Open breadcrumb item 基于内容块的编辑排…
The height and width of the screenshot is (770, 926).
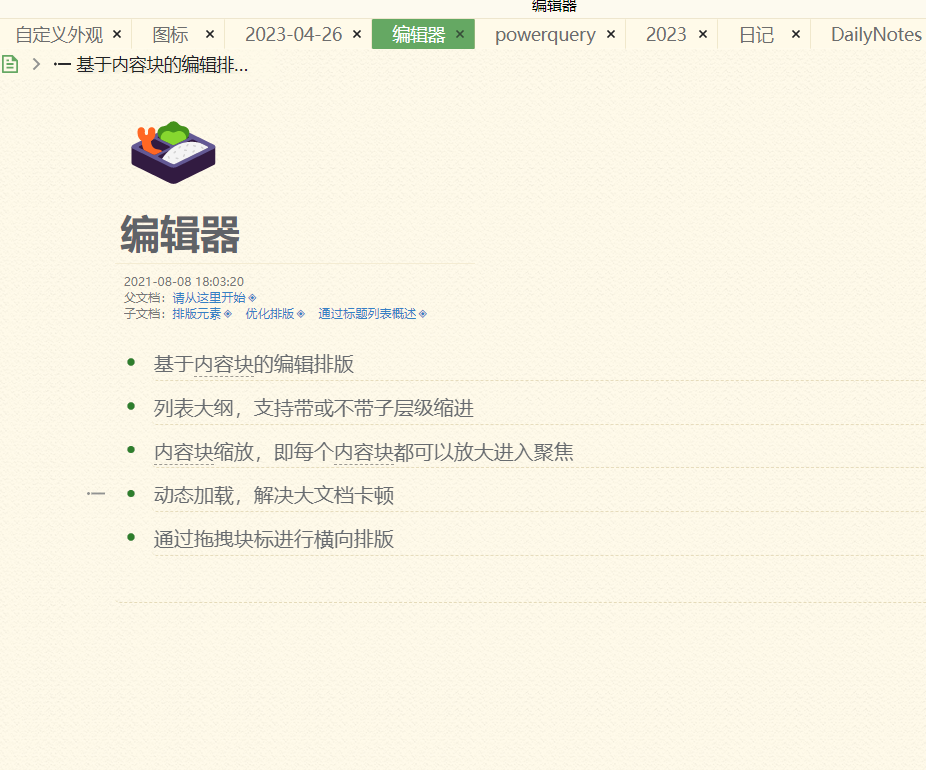coord(160,65)
